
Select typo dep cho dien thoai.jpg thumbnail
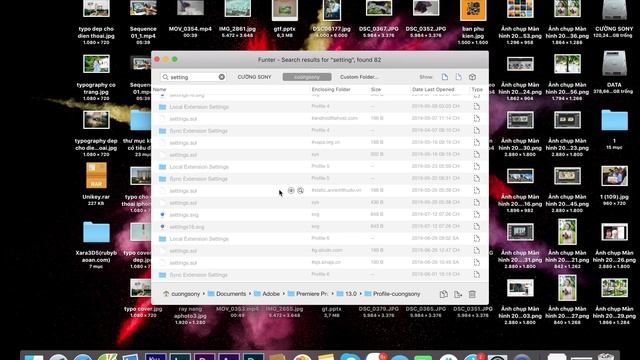coord(96,9)
